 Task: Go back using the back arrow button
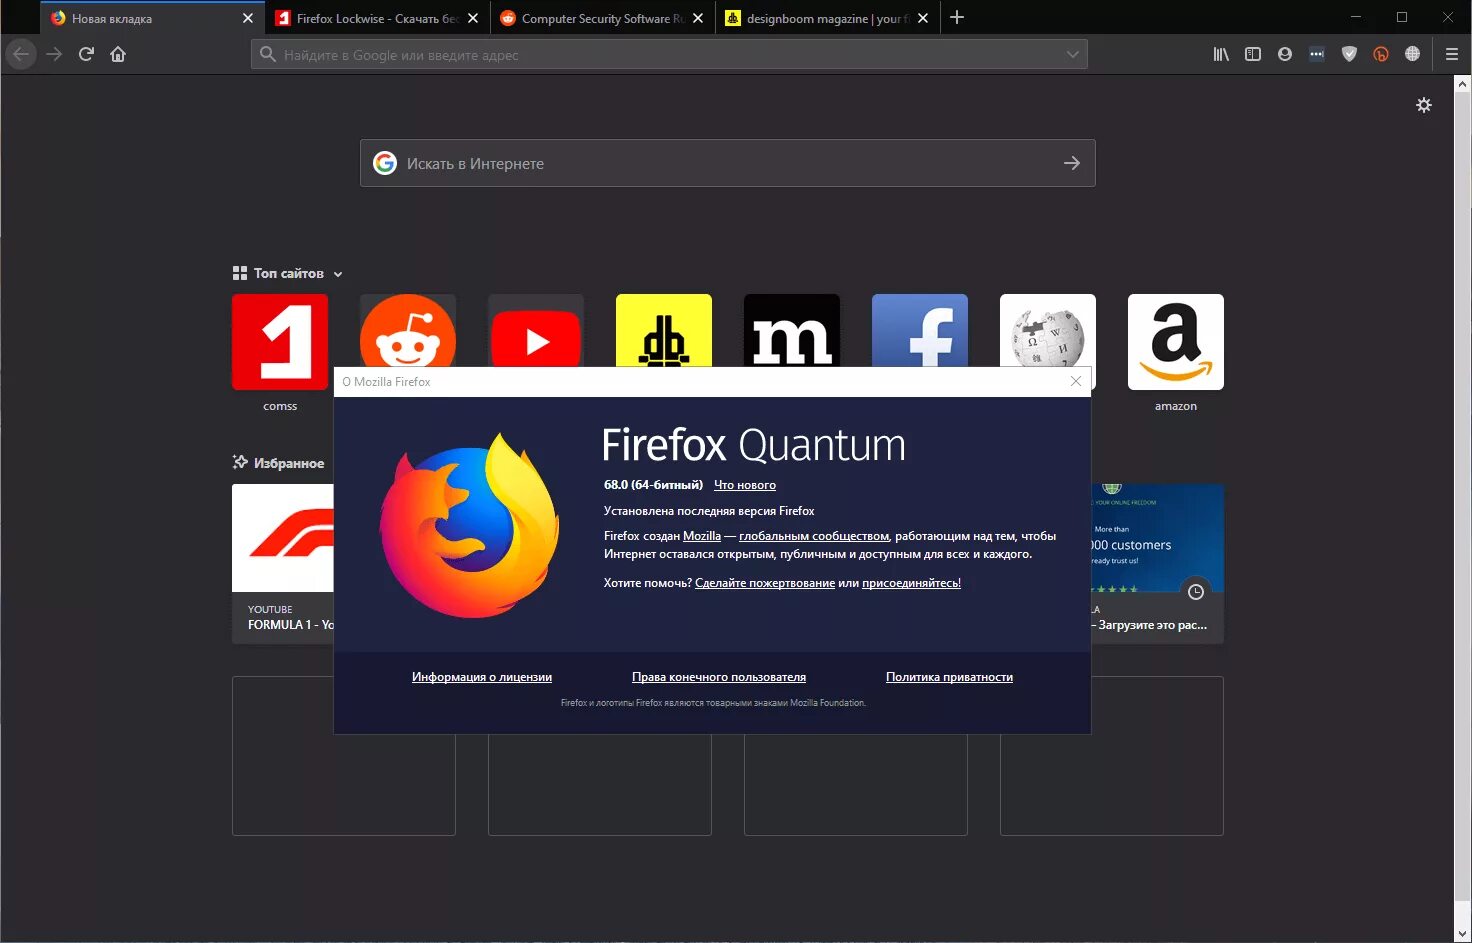(x=21, y=54)
